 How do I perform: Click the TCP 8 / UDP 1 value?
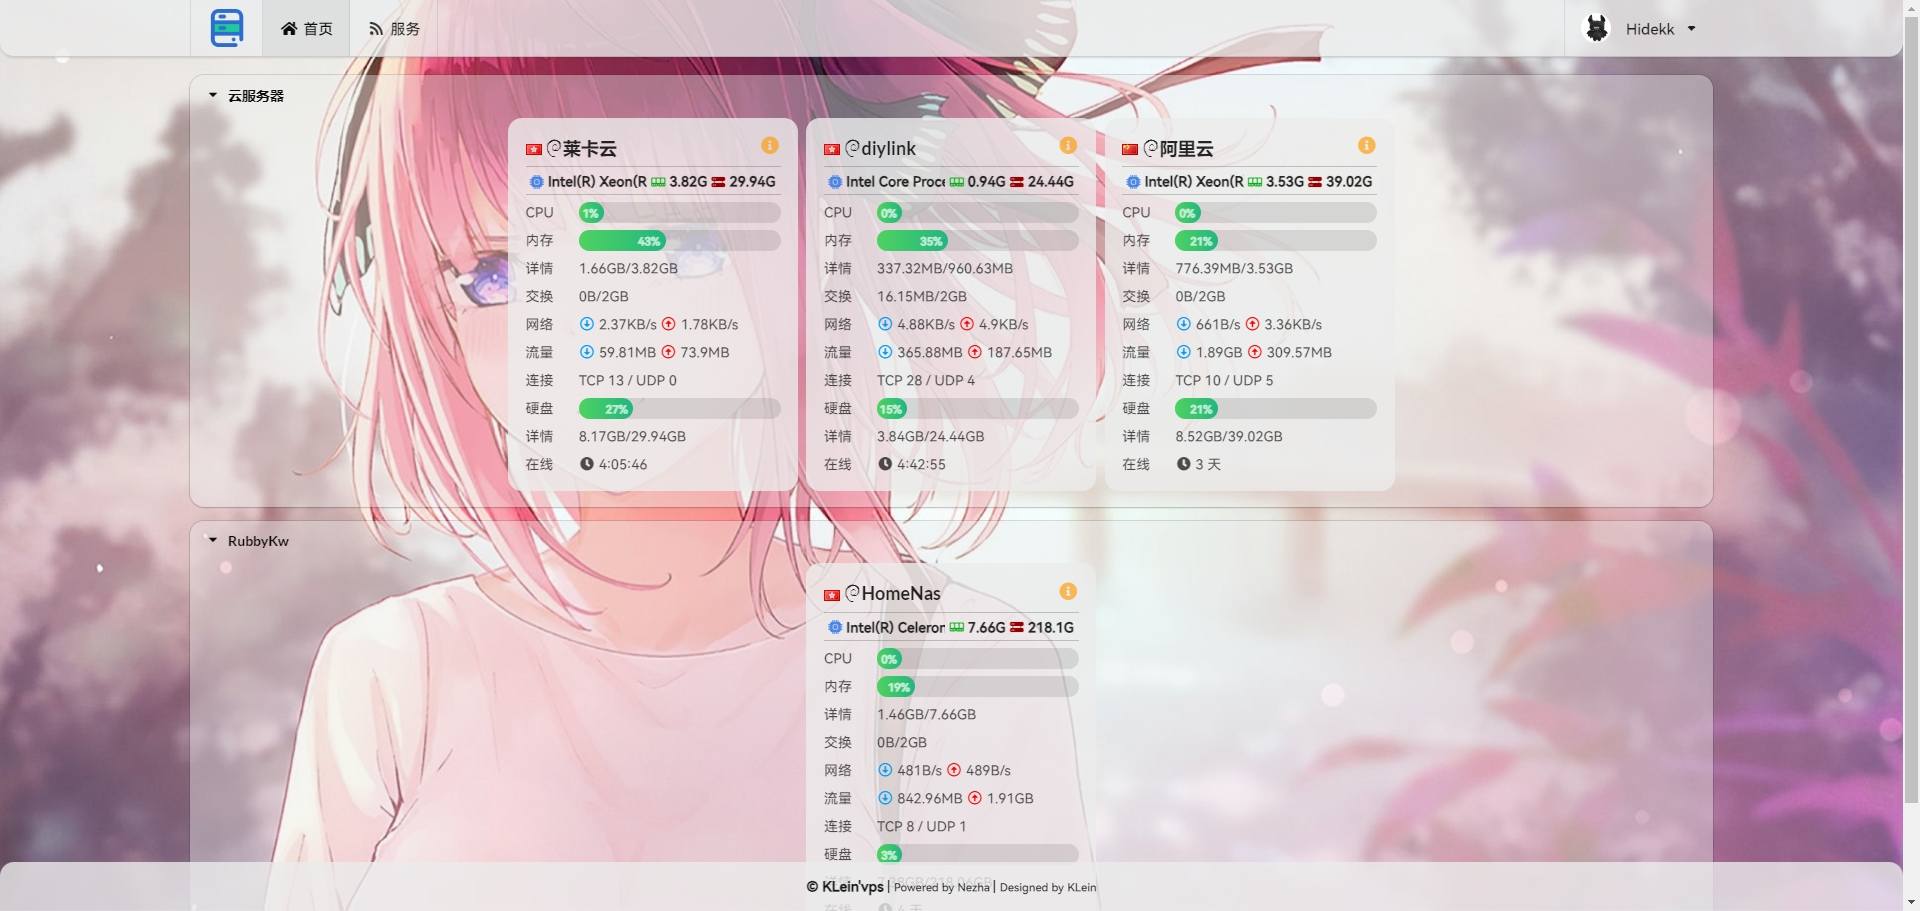pyautogui.click(x=921, y=827)
